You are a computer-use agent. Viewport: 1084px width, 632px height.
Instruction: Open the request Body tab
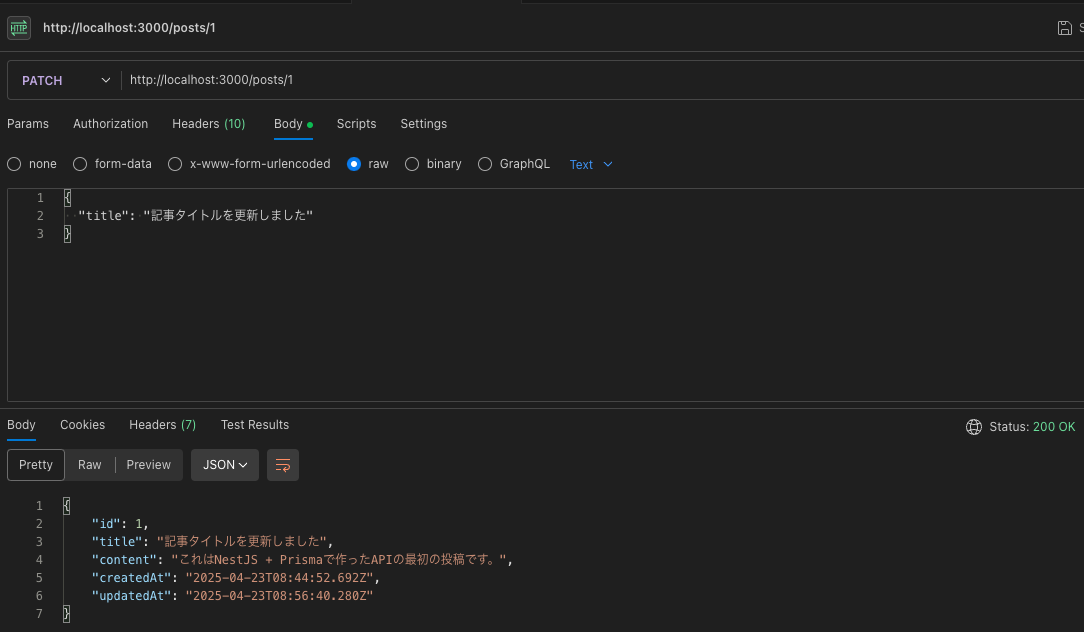pyautogui.click(x=293, y=124)
